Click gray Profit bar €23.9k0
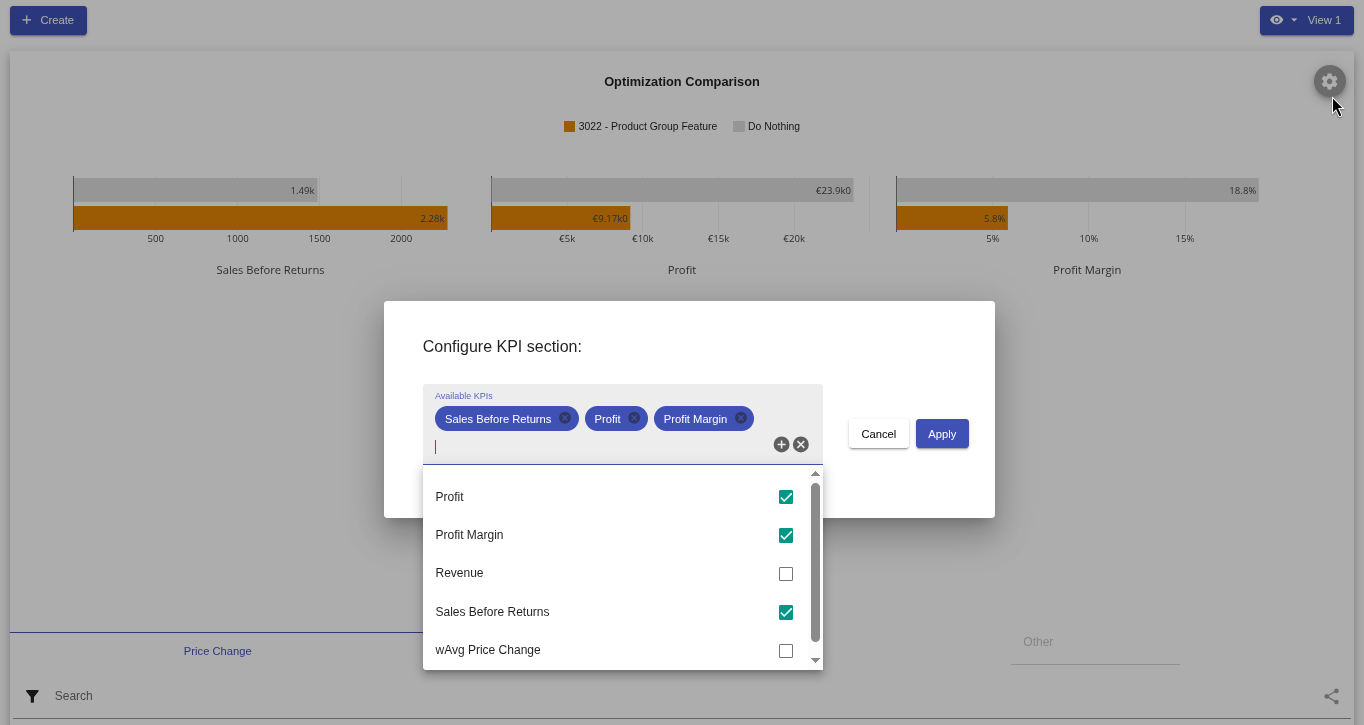Image resolution: width=1364 pixels, height=725 pixels. [x=672, y=190]
